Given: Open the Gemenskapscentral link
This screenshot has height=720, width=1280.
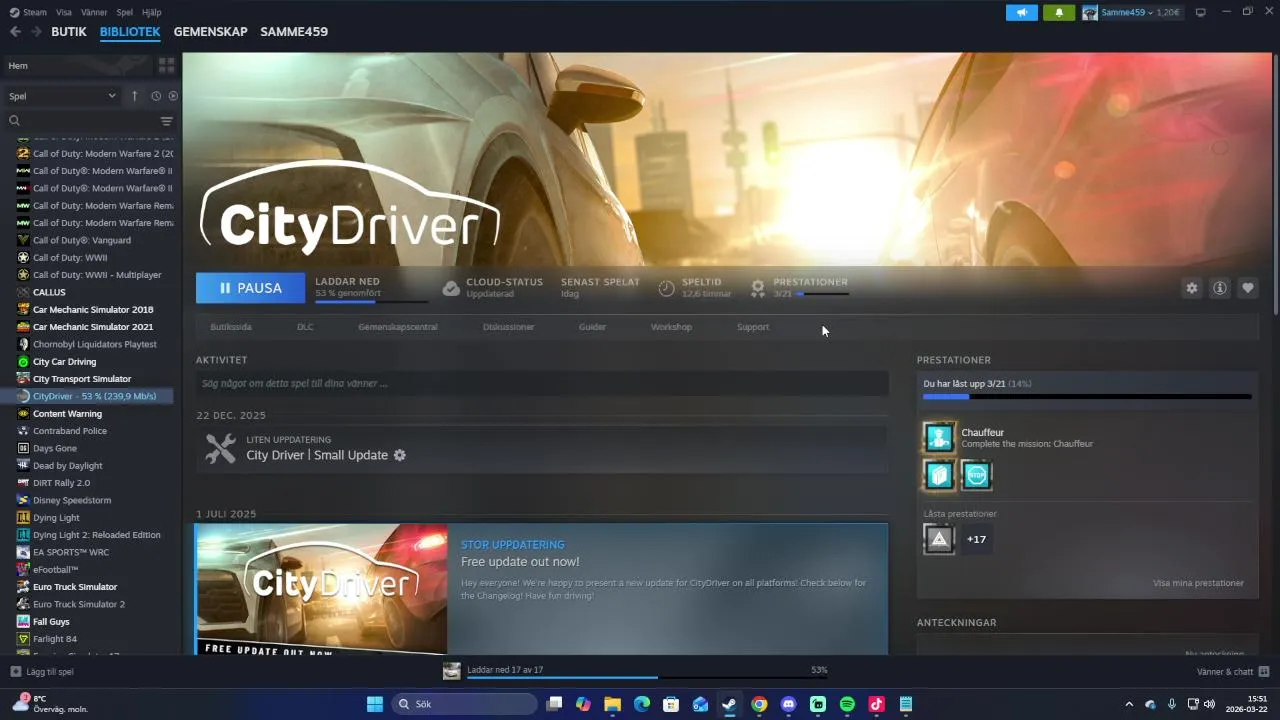Looking at the screenshot, I should (398, 327).
